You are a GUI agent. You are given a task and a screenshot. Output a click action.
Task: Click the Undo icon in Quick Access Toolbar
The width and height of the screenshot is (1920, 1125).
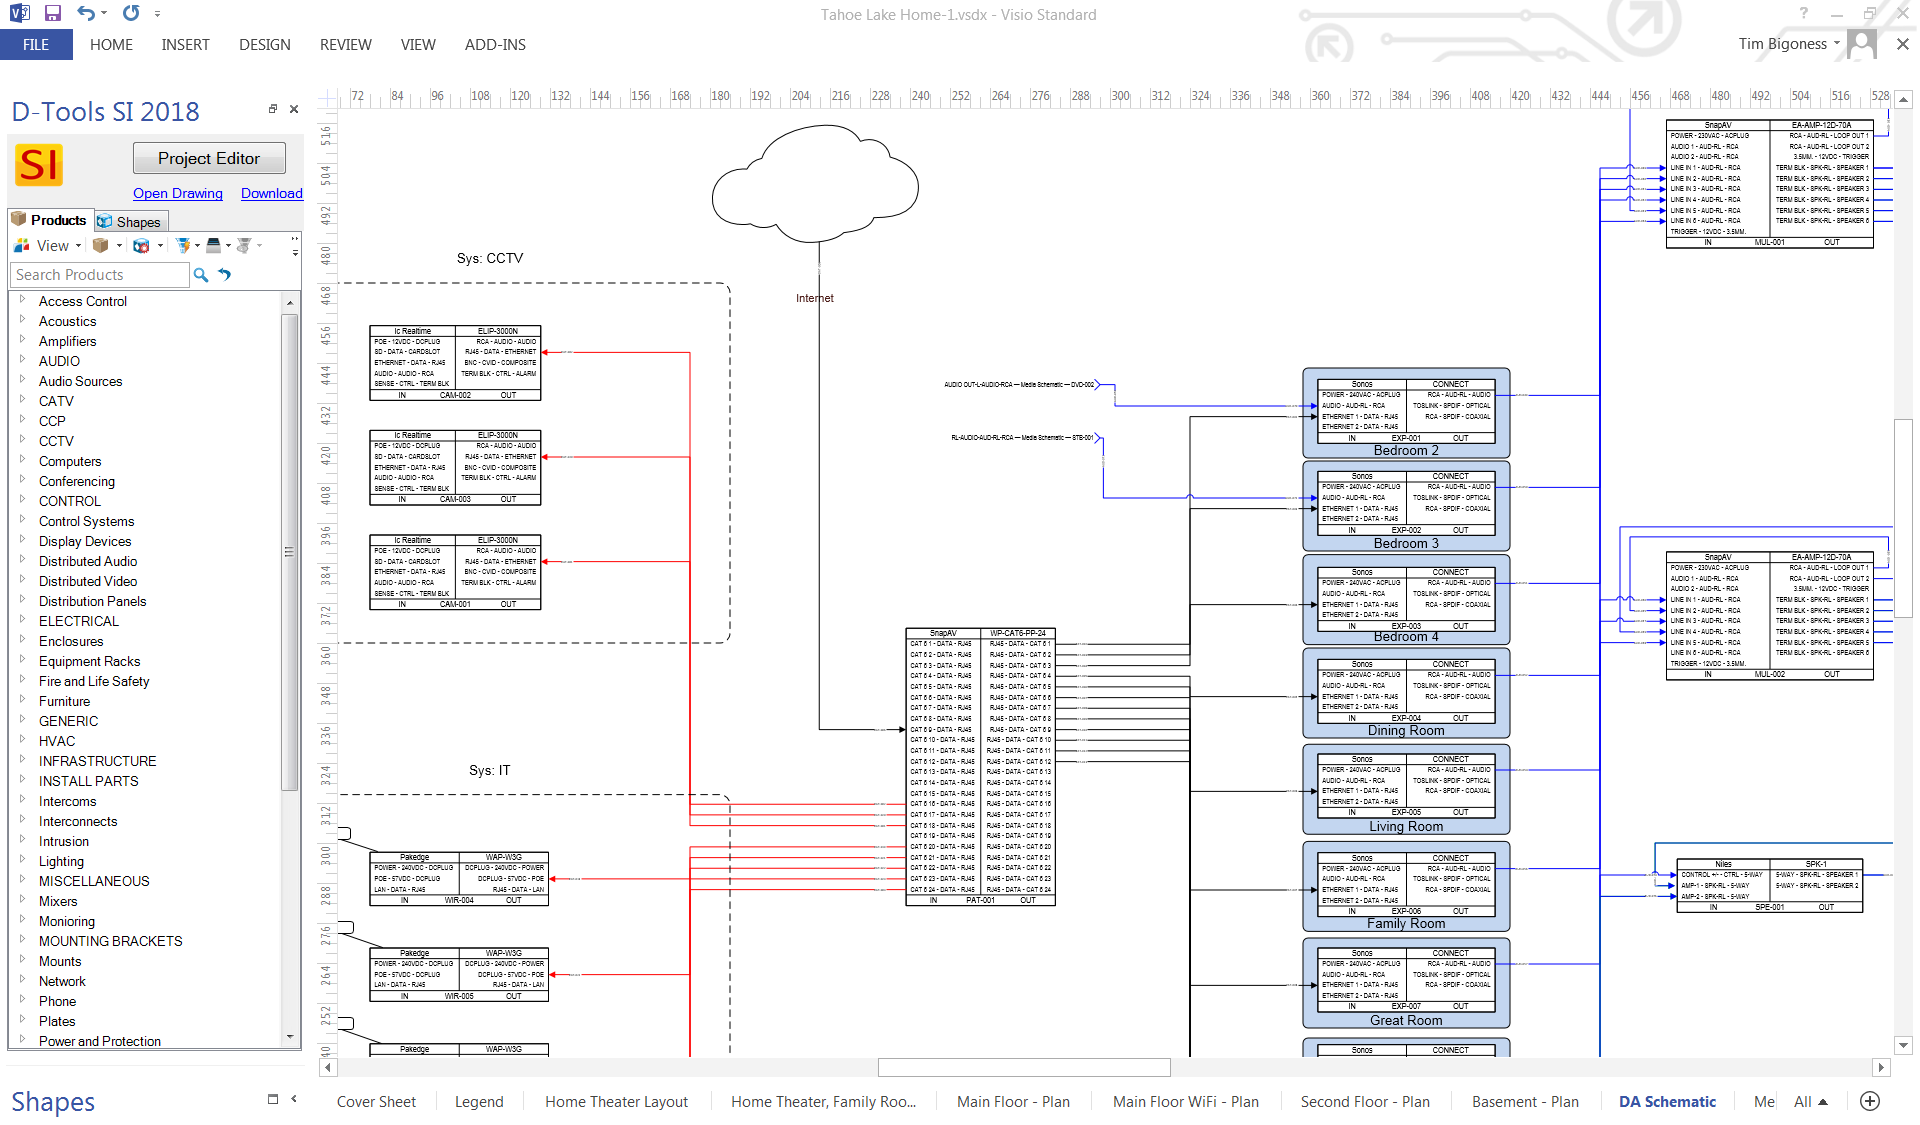point(86,13)
